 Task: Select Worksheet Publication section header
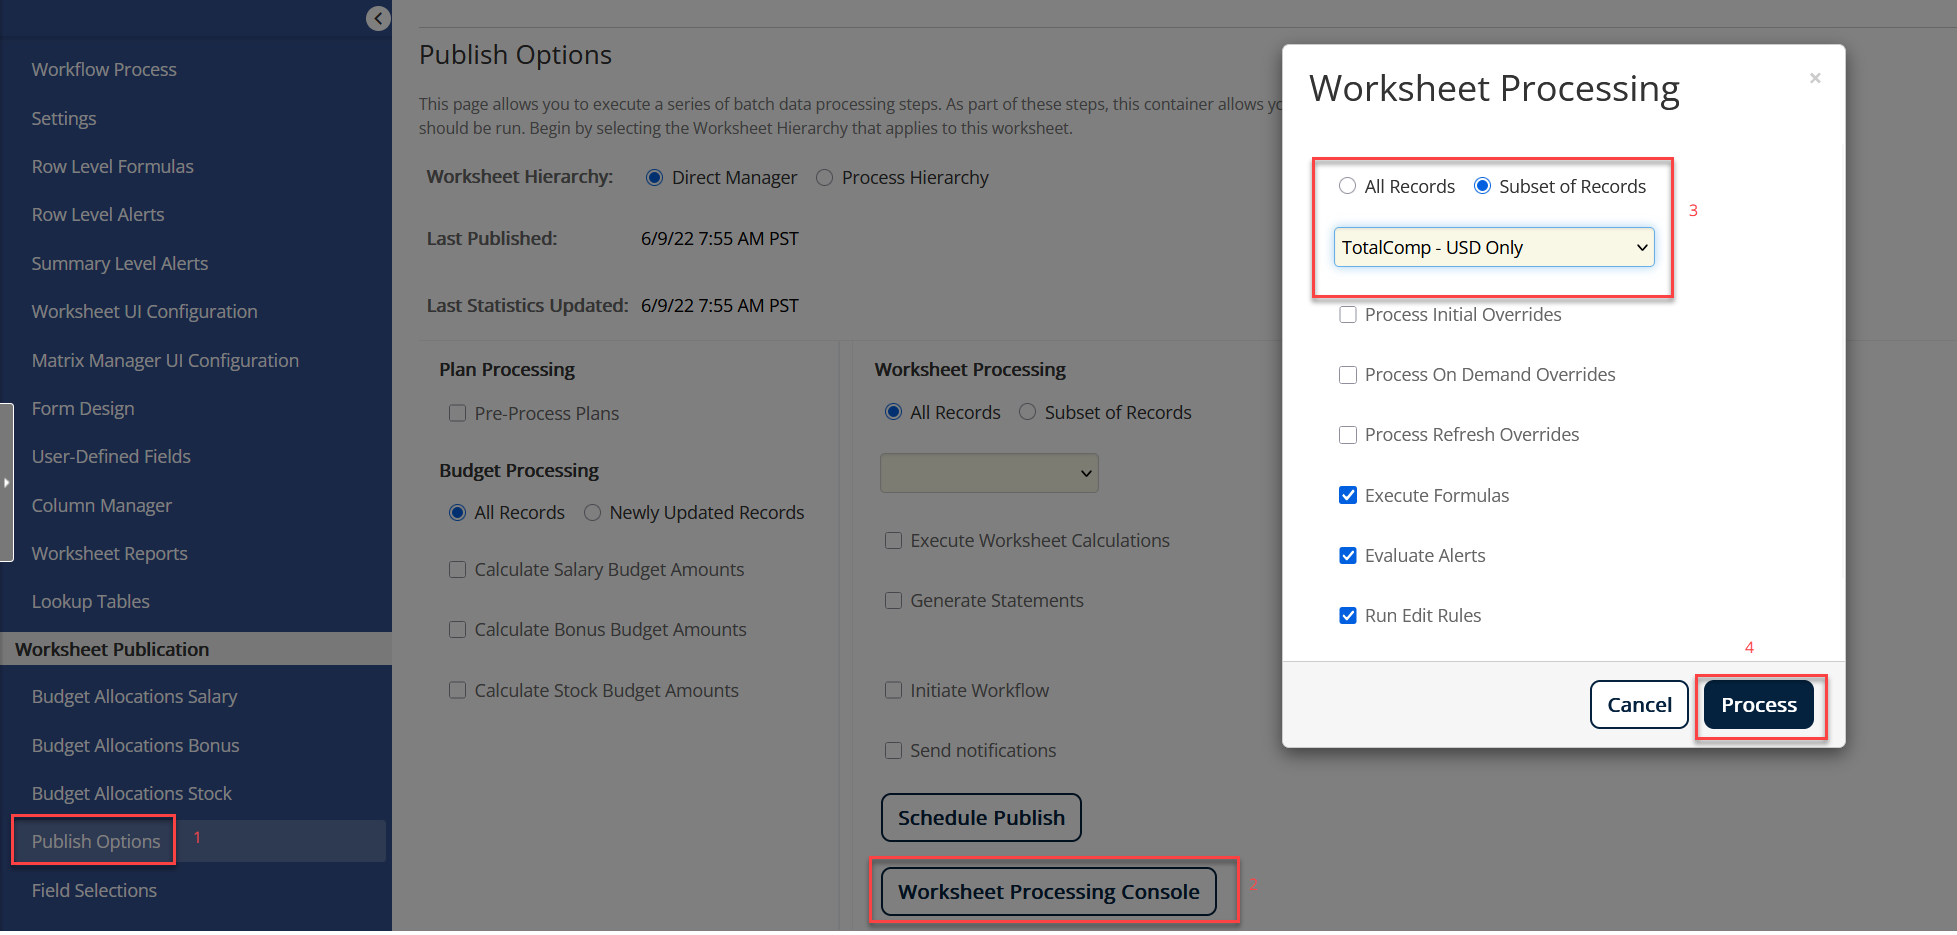tap(196, 649)
